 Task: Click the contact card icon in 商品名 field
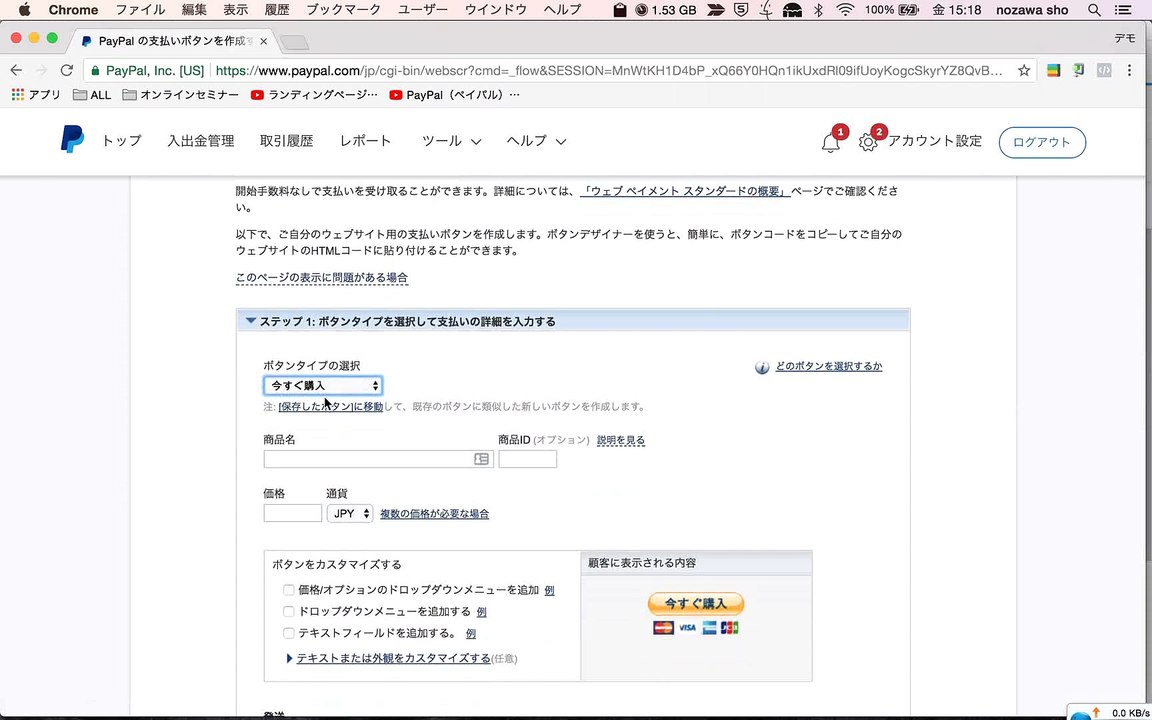click(x=481, y=459)
